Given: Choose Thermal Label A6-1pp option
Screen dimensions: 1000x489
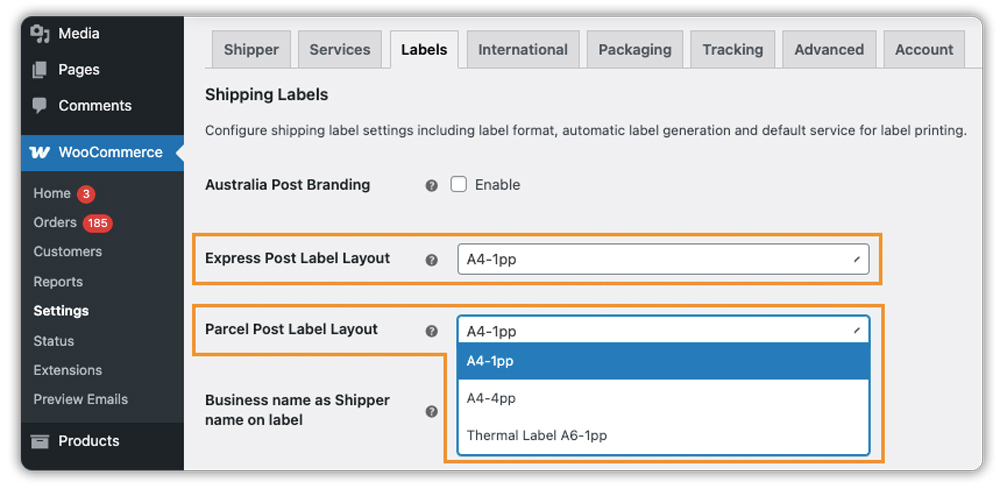Looking at the screenshot, I should (663, 435).
